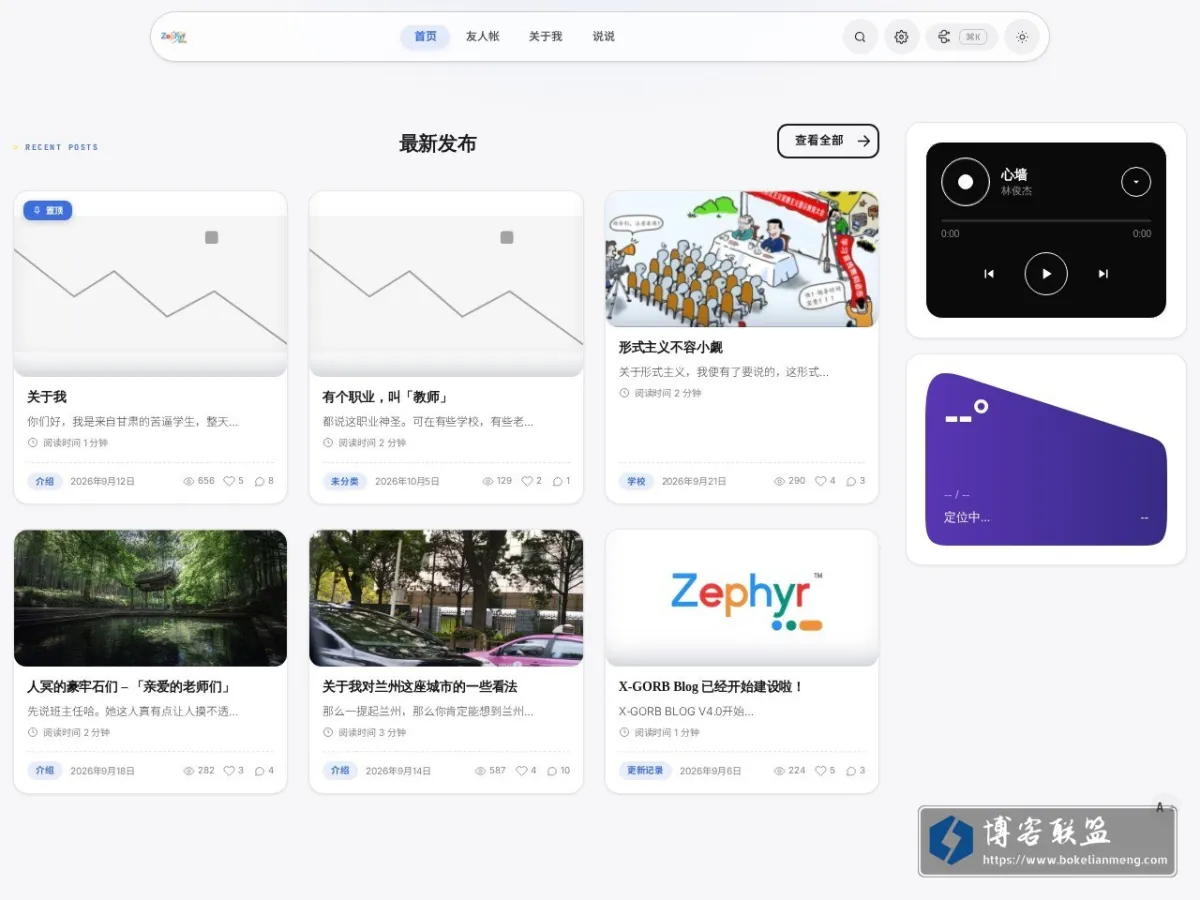Click the views eye icon showing 282

pos(189,771)
